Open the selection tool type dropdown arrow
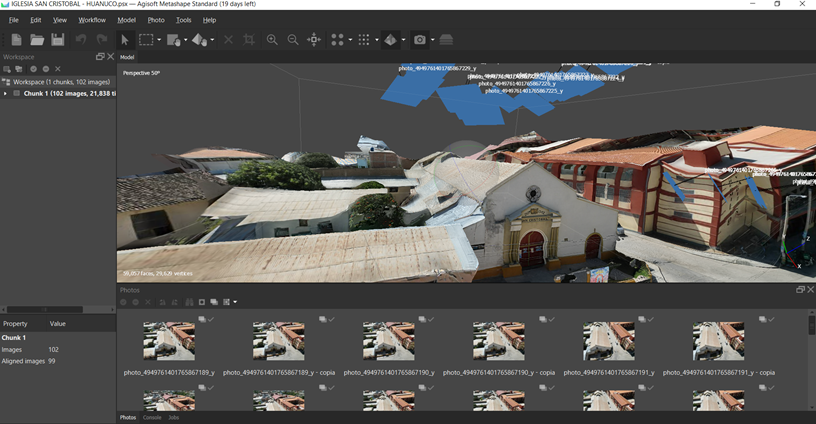This screenshot has width=816, height=424. click(x=159, y=40)
